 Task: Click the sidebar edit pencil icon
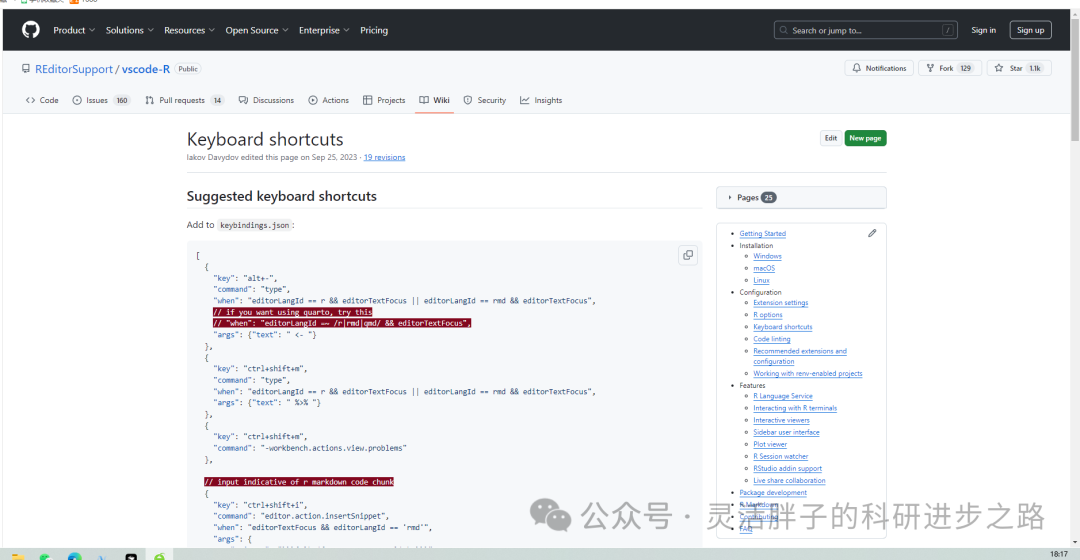tap(872, 234)
